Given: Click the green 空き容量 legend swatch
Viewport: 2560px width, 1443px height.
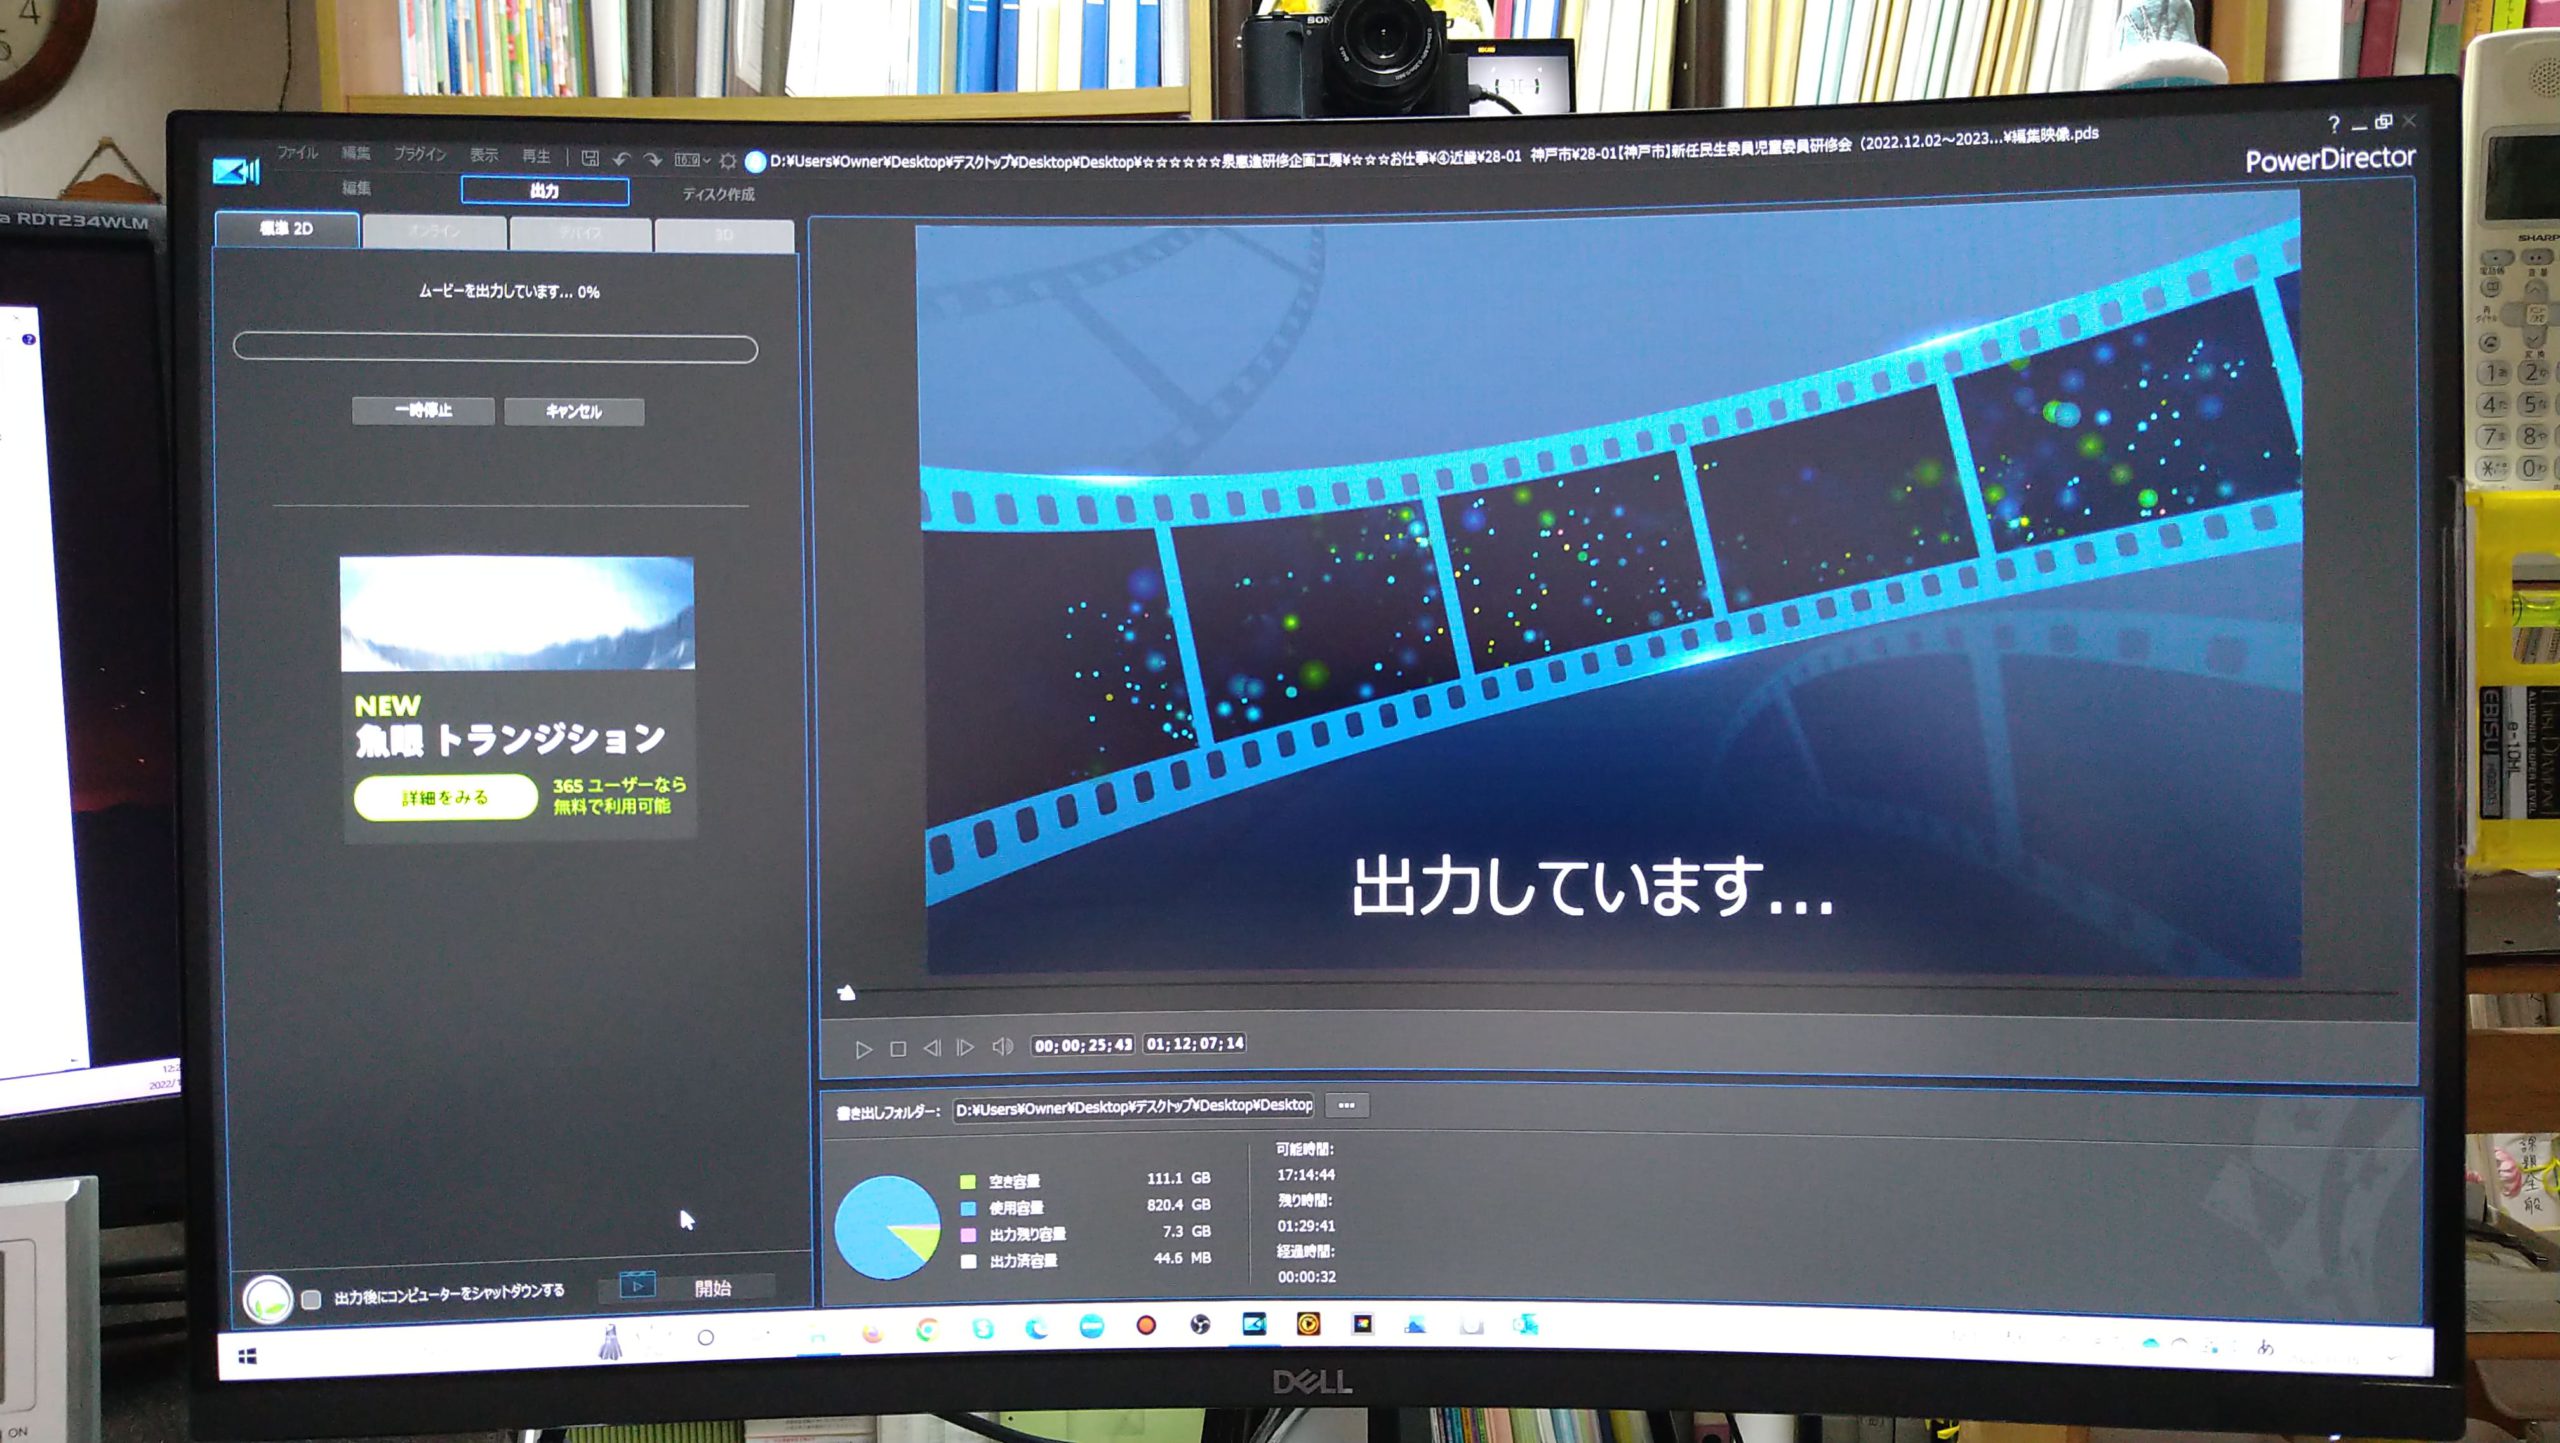Looking at the screenshot, I should pos(967,1181).
